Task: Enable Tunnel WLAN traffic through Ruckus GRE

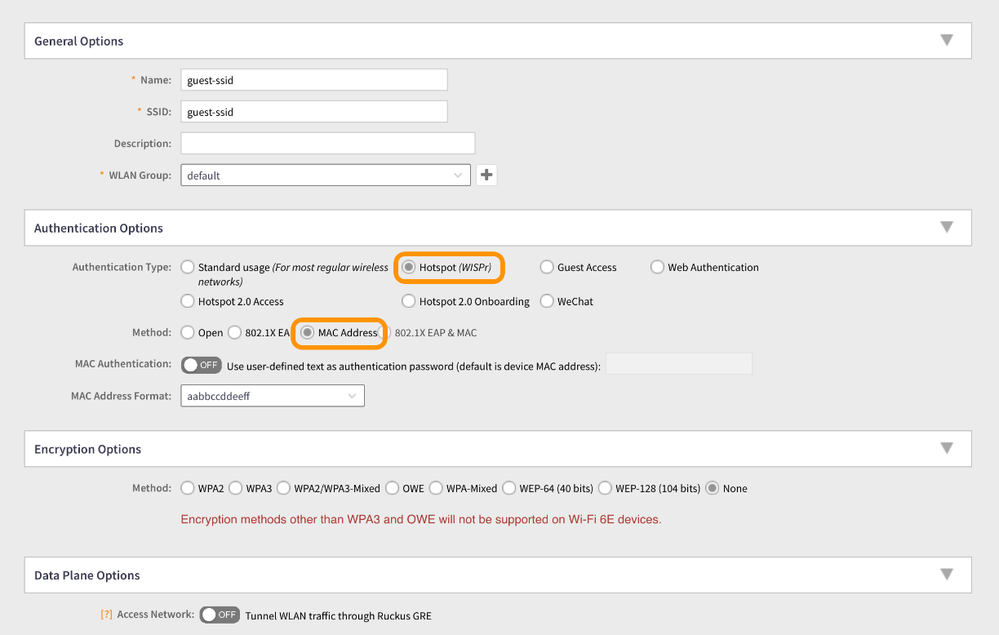Action: click(219, 615)
